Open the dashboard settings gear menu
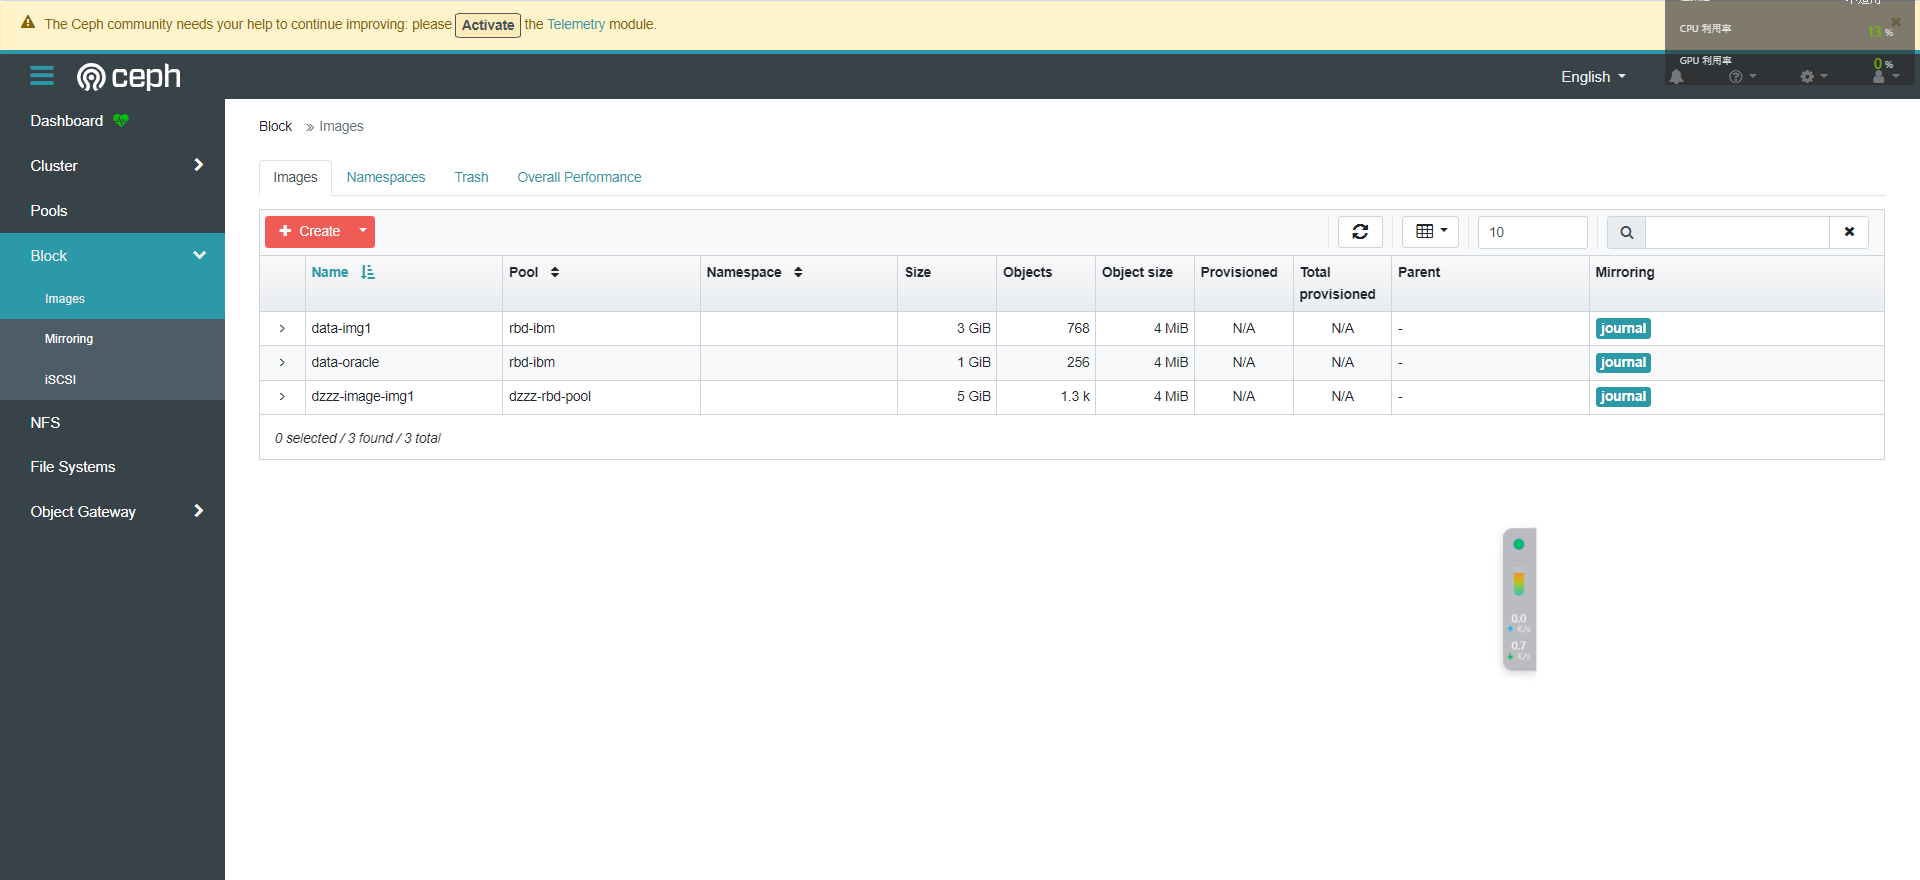The image size is (1920, 880). 1813,77
